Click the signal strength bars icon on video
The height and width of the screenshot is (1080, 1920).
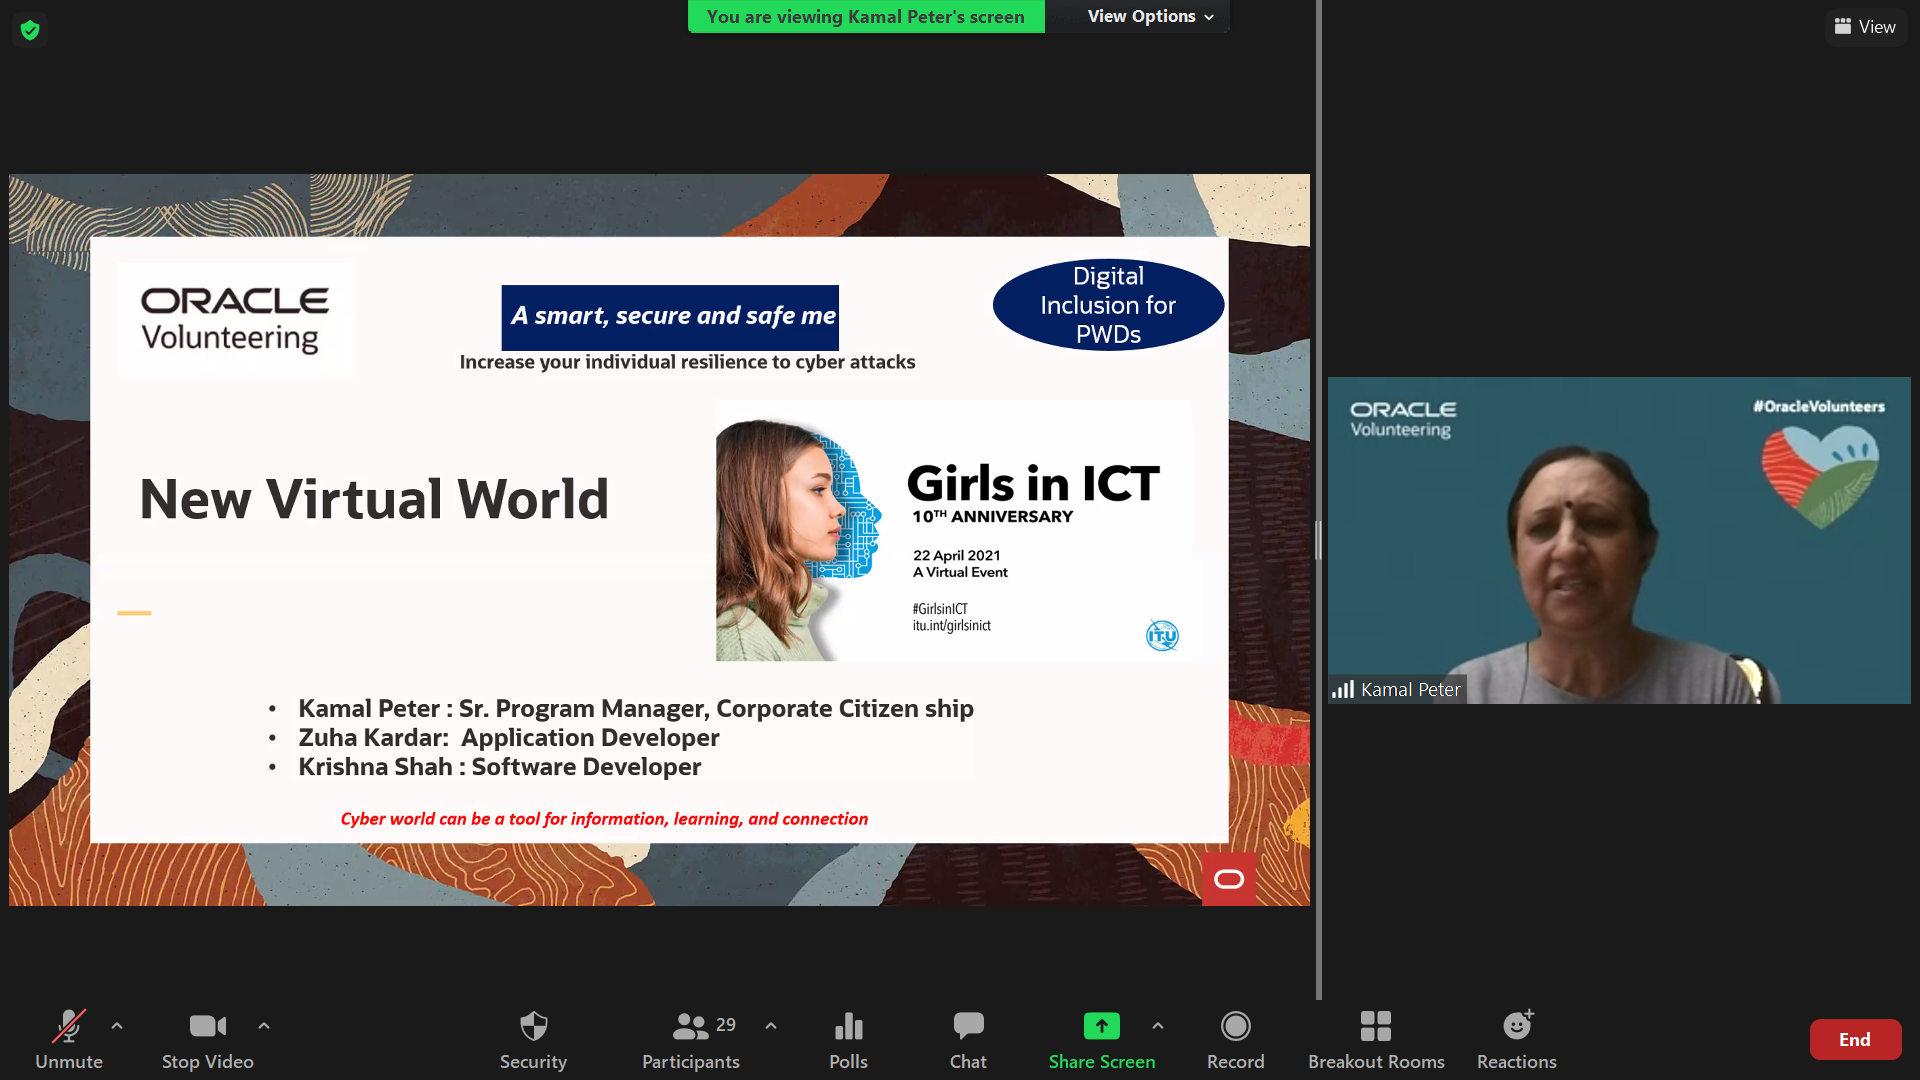tap(1343, 690)
